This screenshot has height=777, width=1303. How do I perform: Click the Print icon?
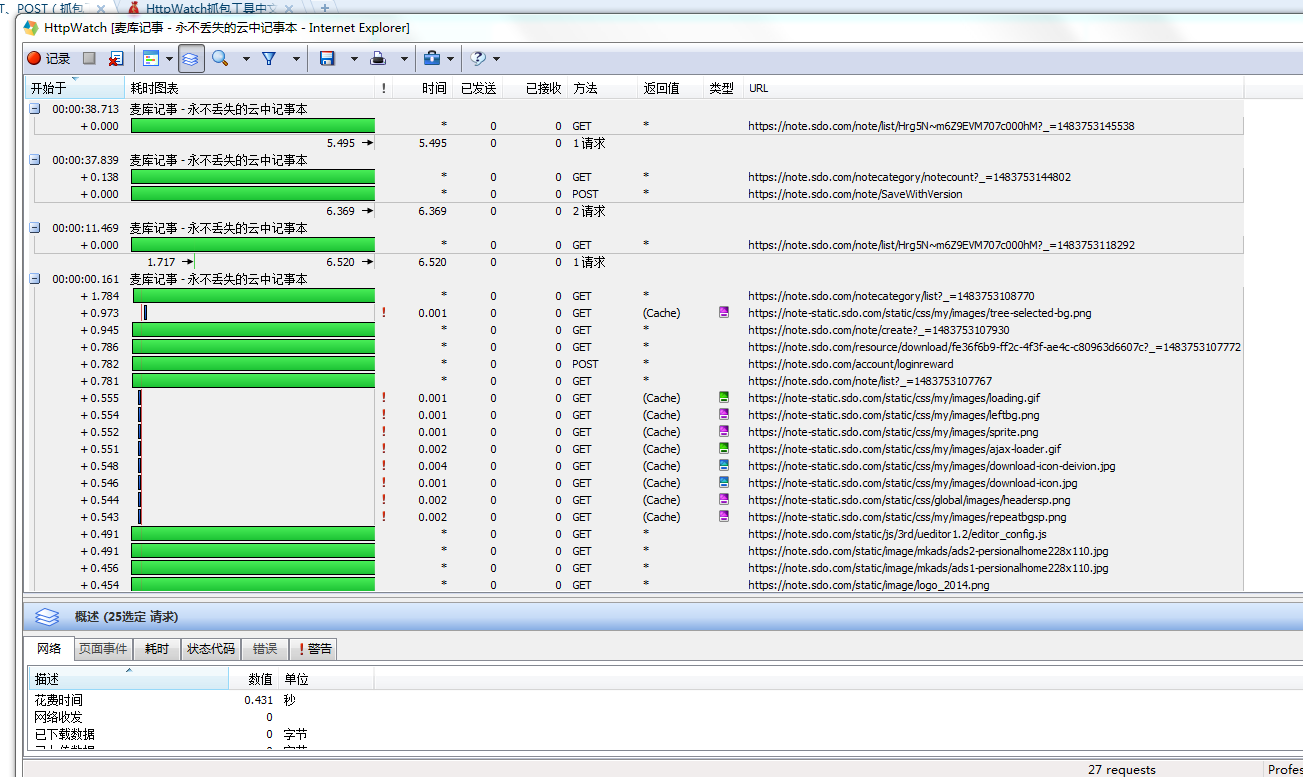(x=379, y=59)
